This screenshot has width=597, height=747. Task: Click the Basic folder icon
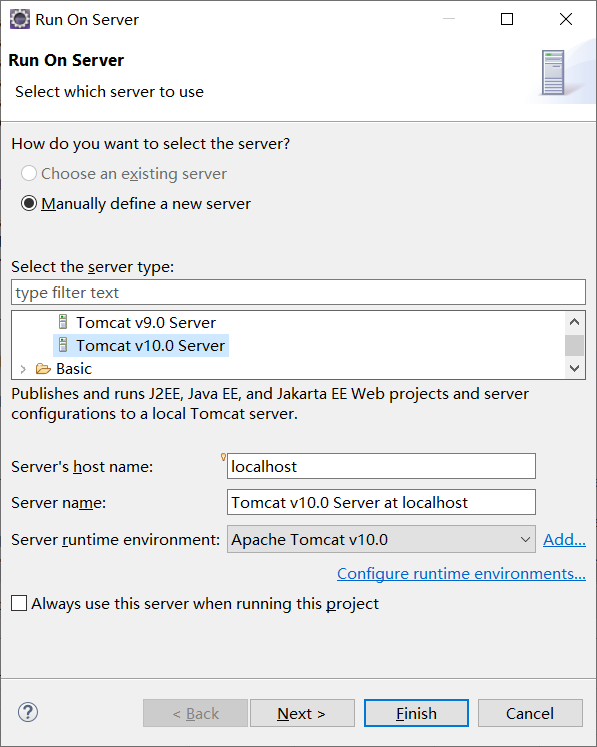(x=43, y=369)
